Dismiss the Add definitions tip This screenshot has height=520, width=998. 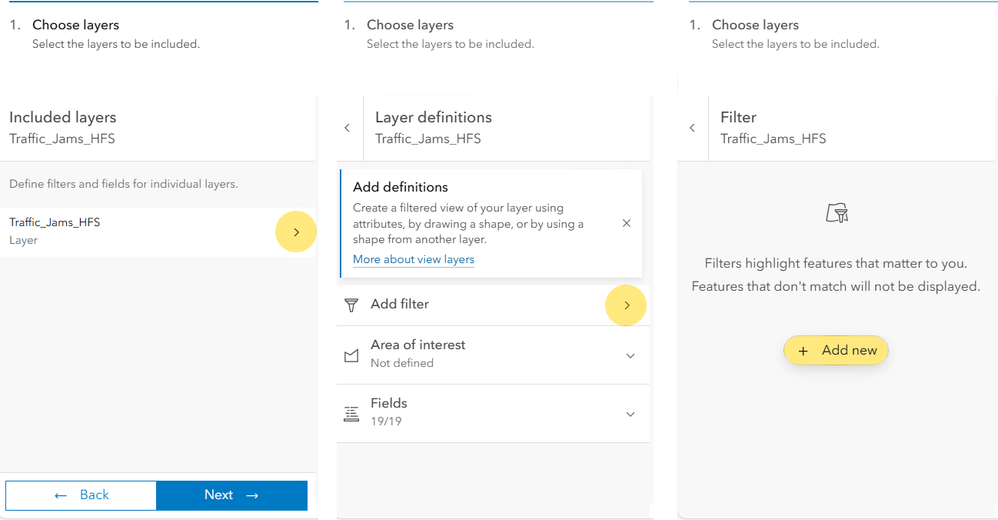click(x=626, y=223)
